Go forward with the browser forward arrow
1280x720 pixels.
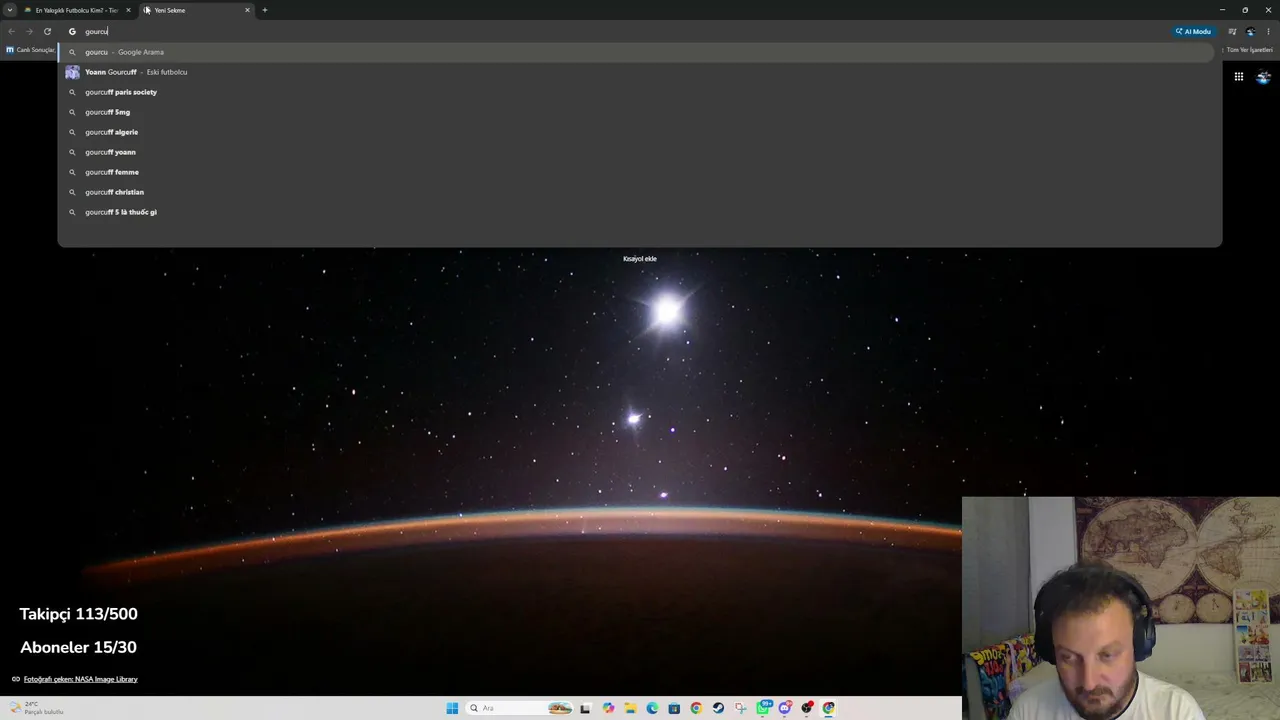pos(29,31)
